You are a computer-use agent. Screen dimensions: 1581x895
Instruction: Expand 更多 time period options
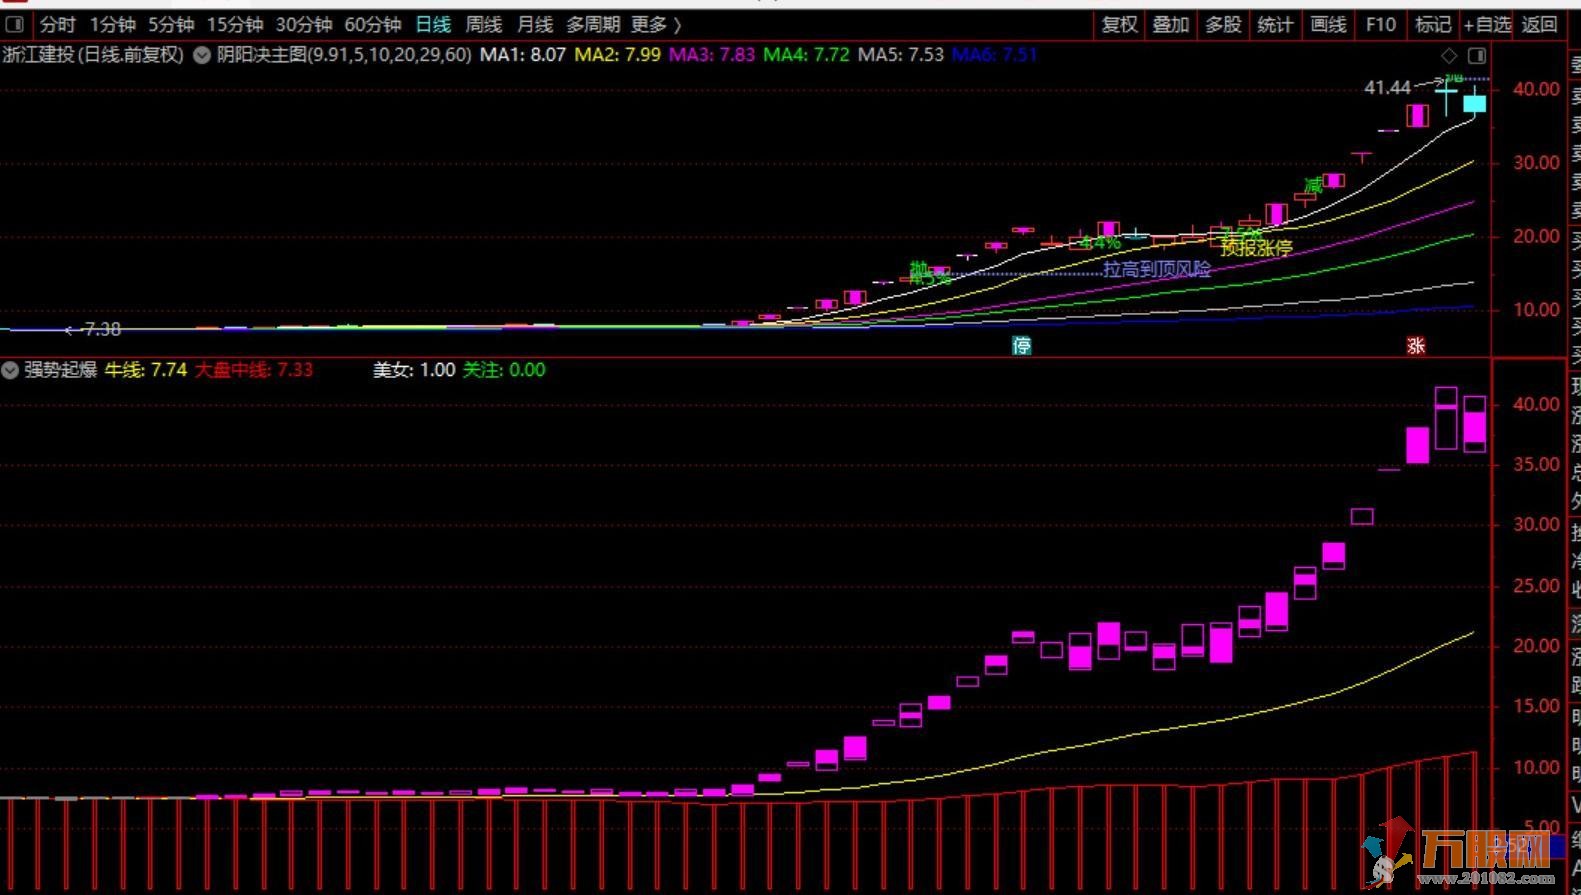(655, 24)
